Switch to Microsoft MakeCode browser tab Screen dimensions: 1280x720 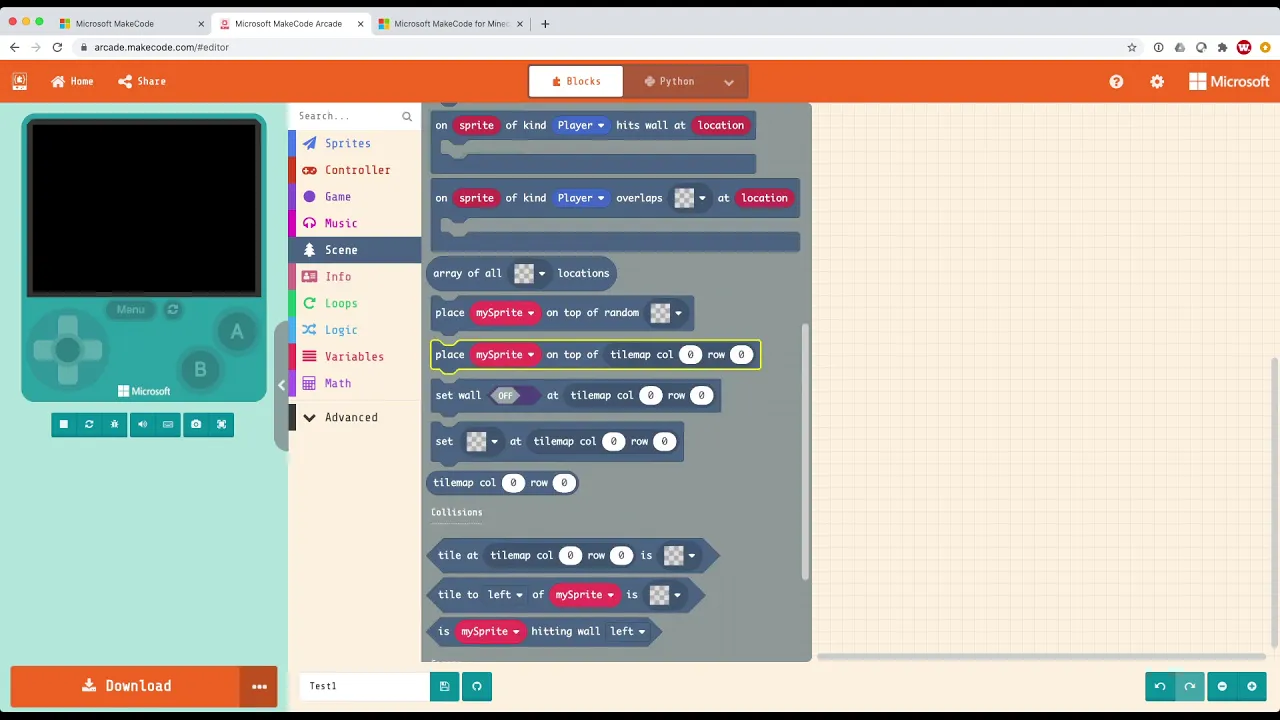tap(133, 24)
